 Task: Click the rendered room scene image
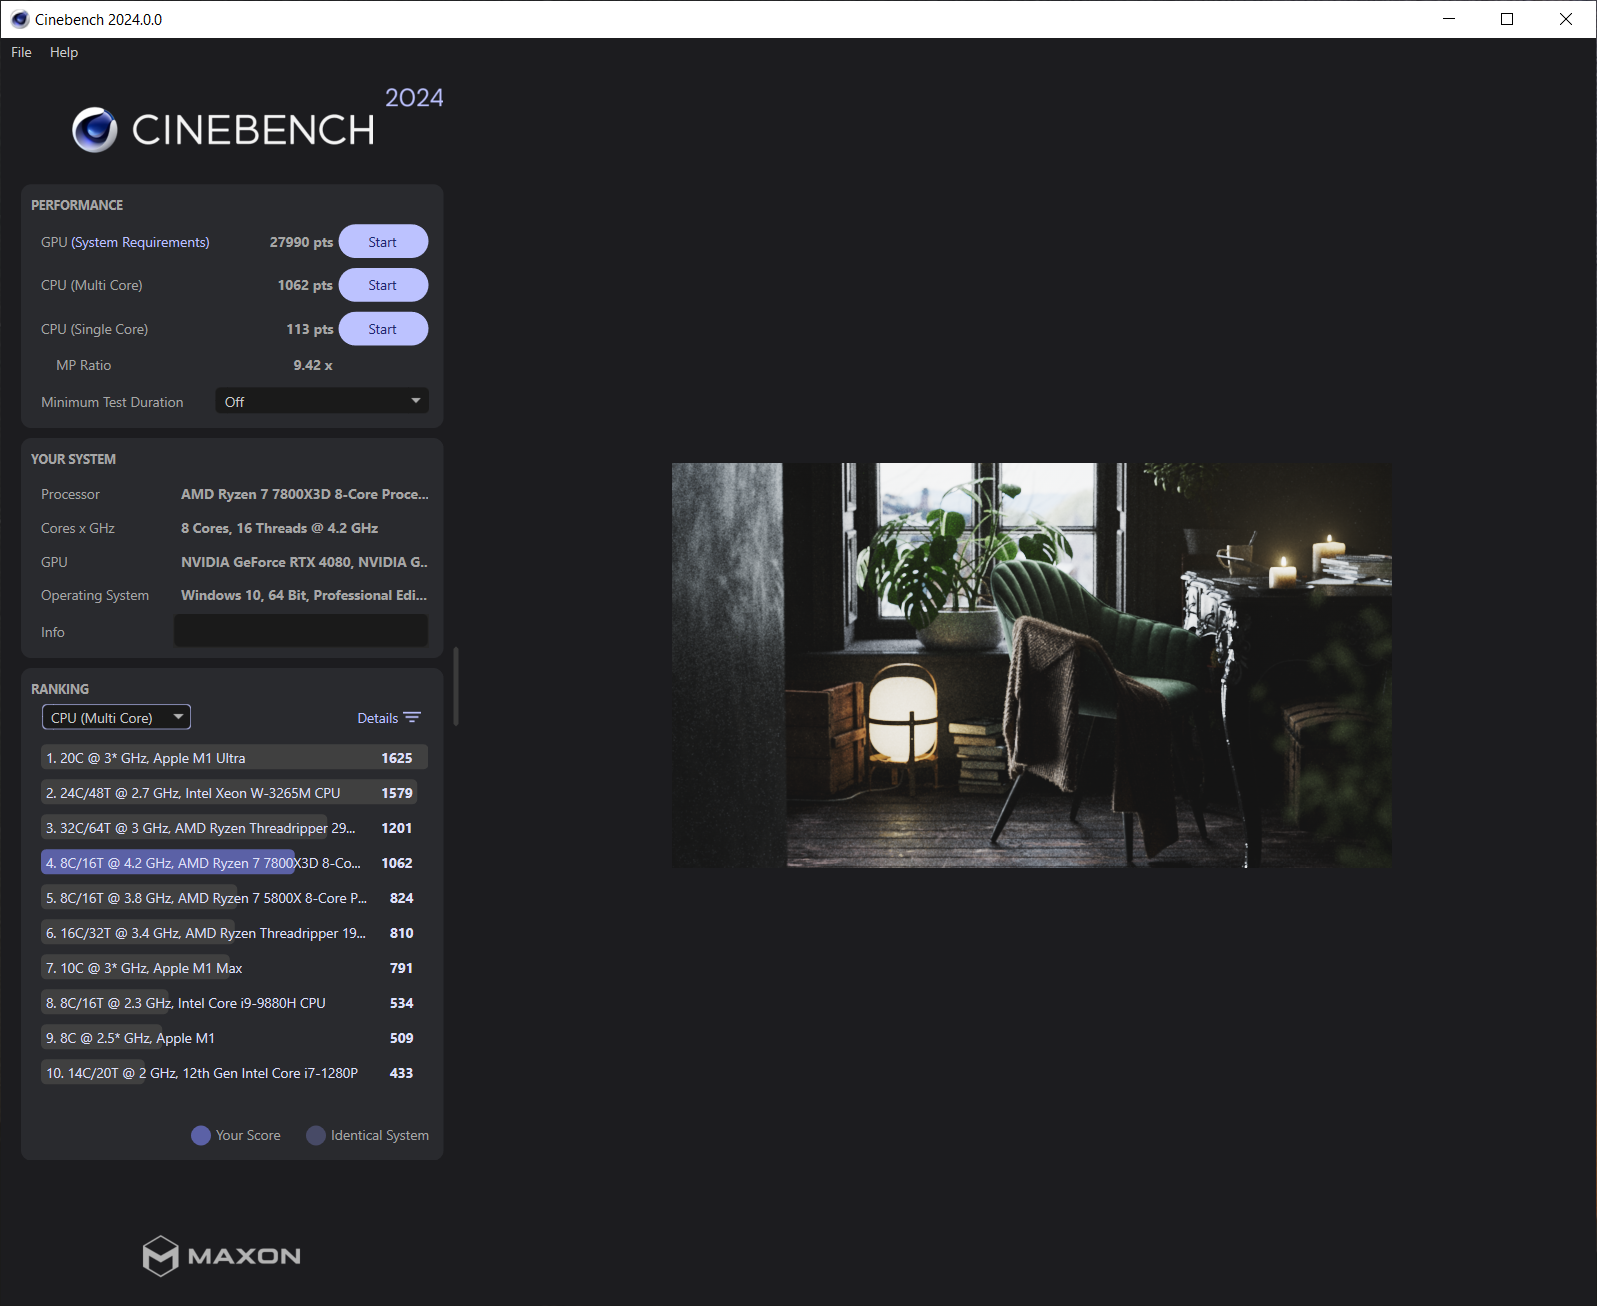pos(1032,665)
